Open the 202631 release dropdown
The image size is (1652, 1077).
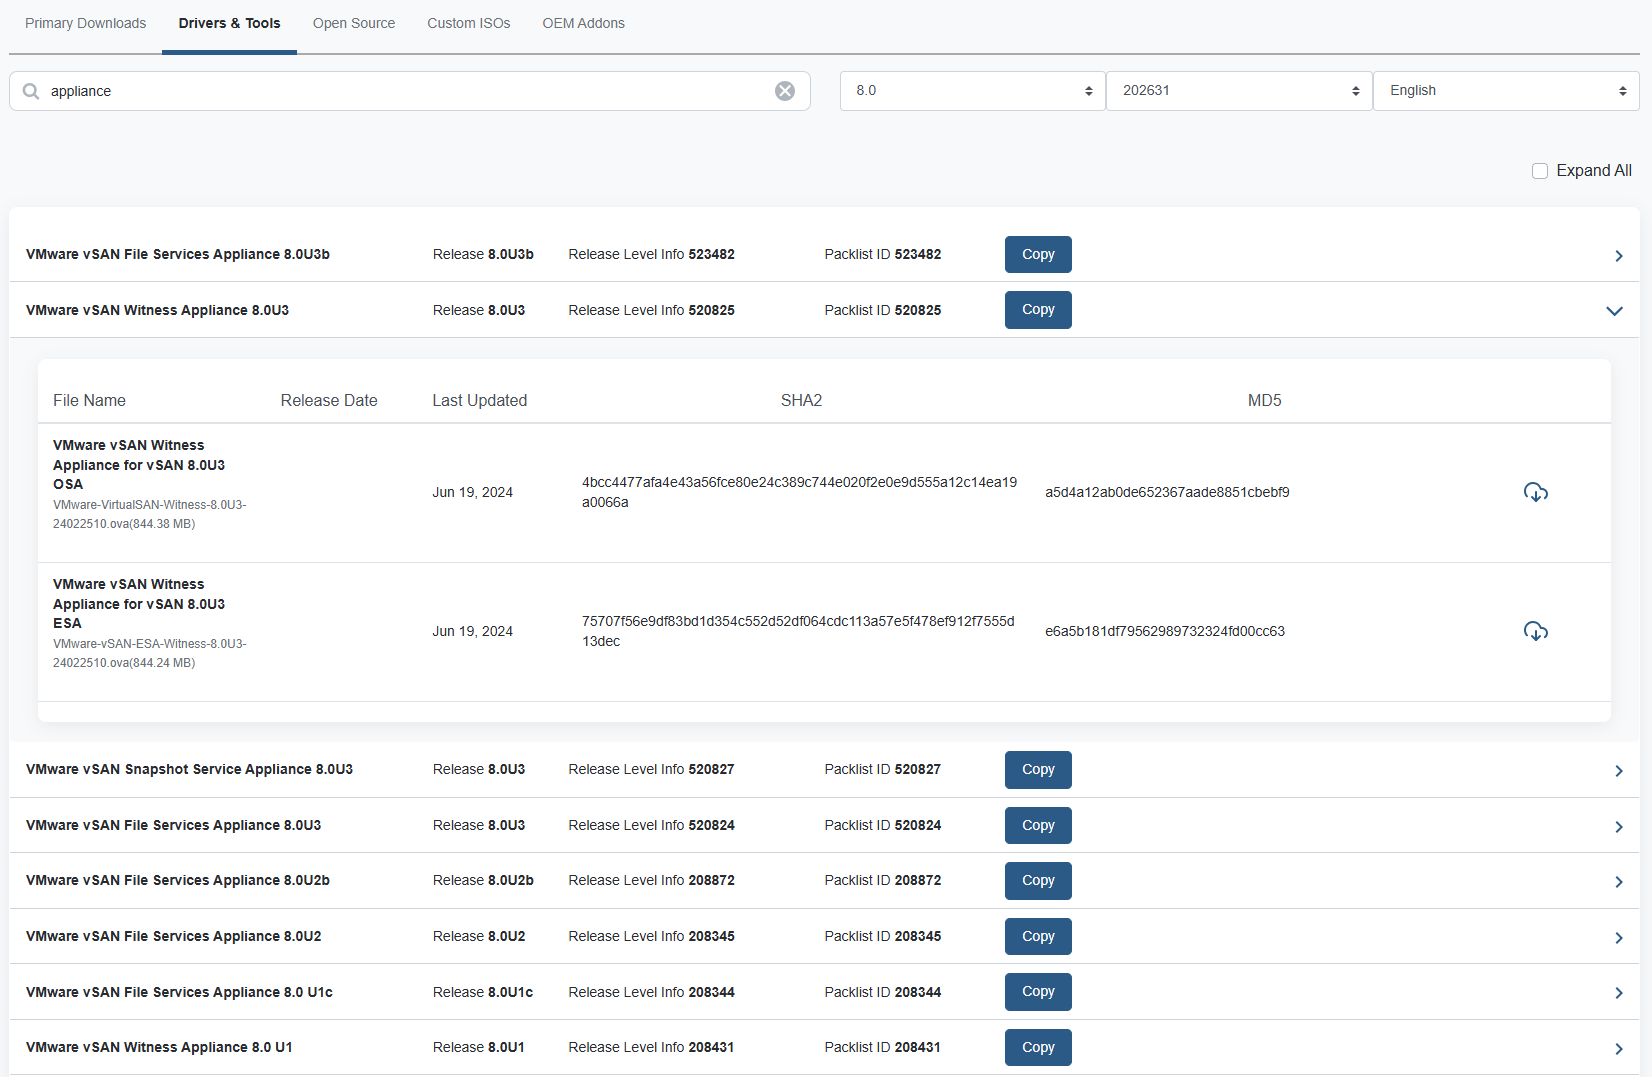(x=1238, y=91)
